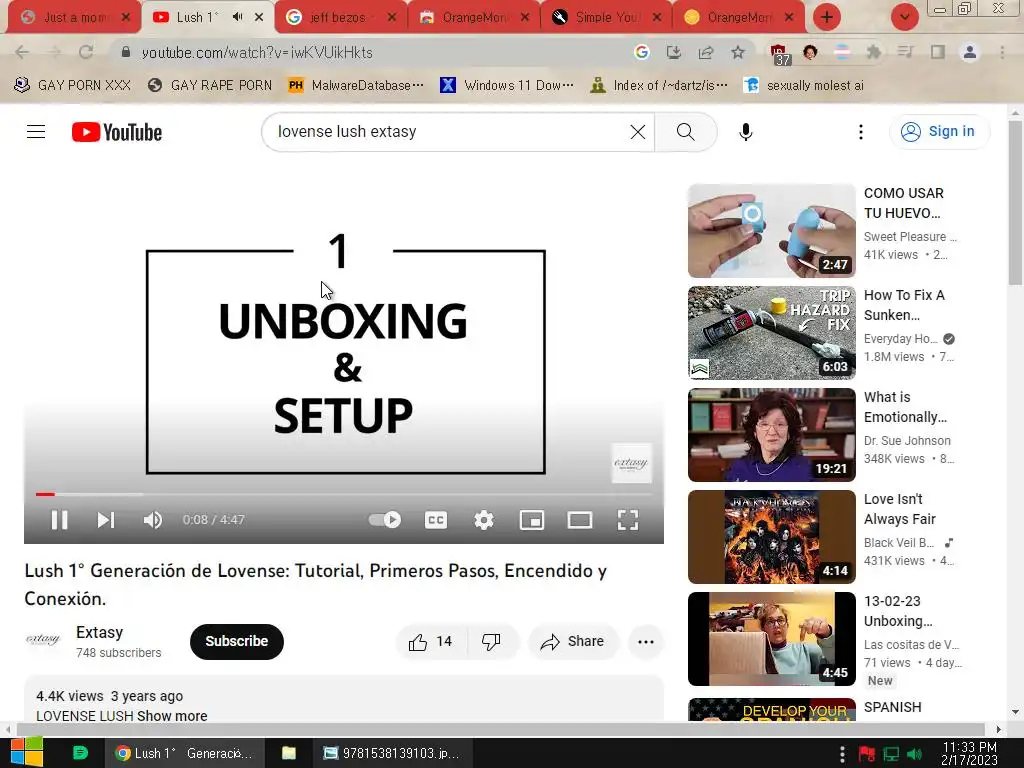Open the Extasy channel avatar

(43, 640)
